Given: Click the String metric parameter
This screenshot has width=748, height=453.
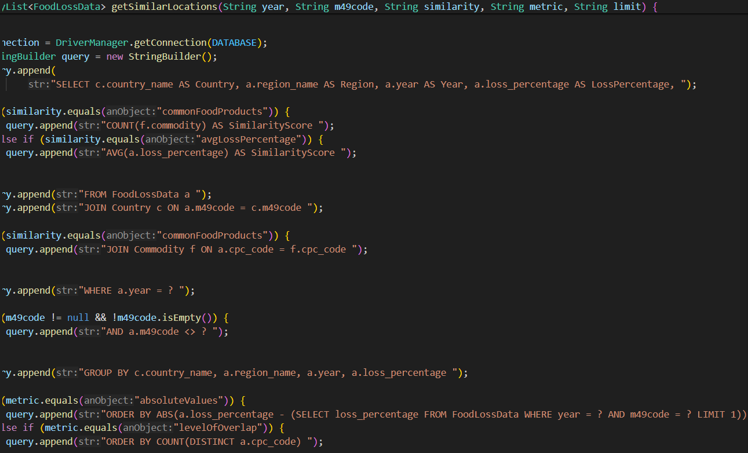Looking at the screenshot, I should point(527,7).
